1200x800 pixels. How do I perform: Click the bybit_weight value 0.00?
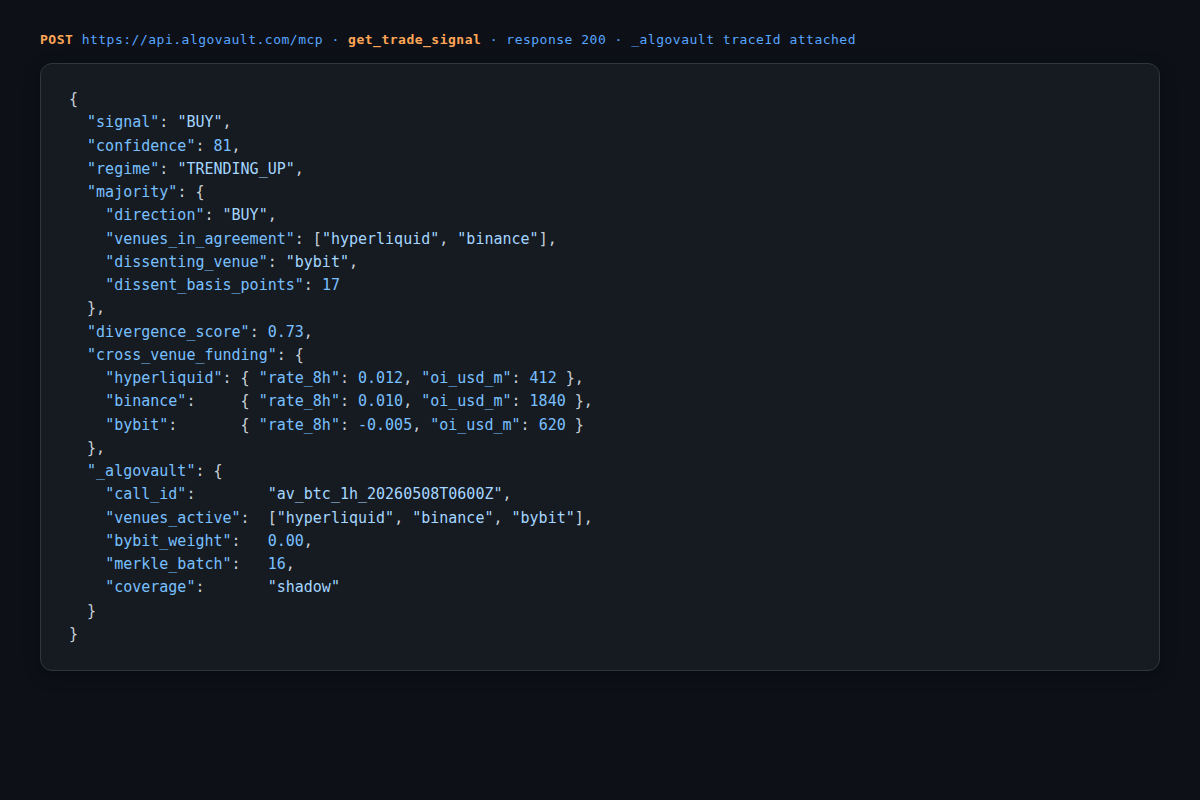tap(286, 541)
